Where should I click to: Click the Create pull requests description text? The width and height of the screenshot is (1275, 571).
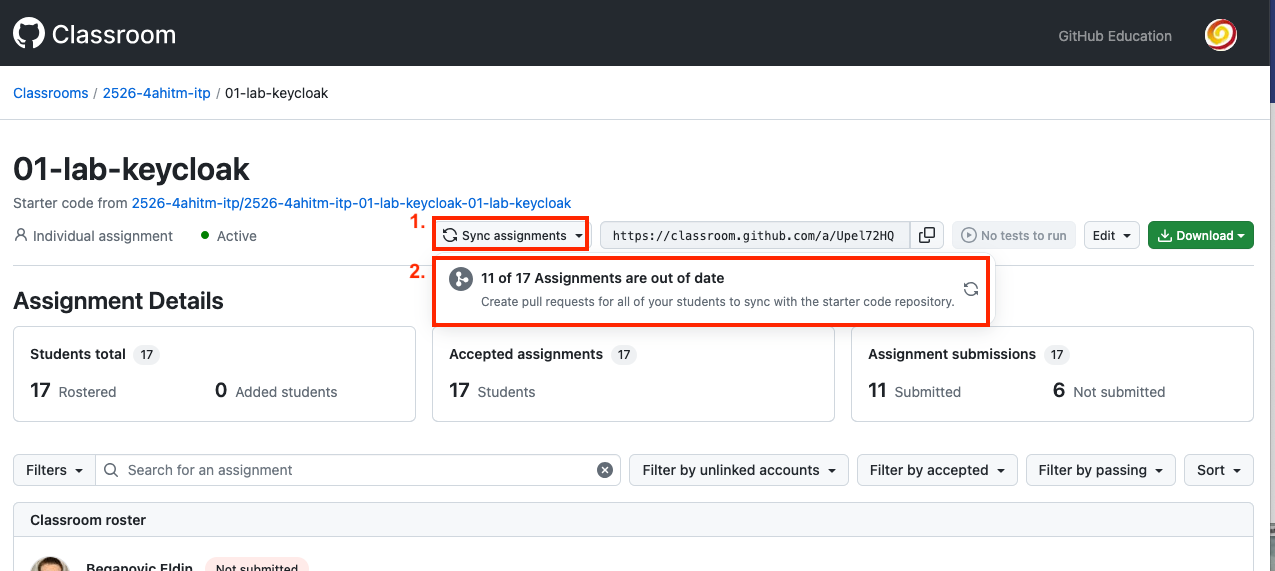click(x=717, y=301)
